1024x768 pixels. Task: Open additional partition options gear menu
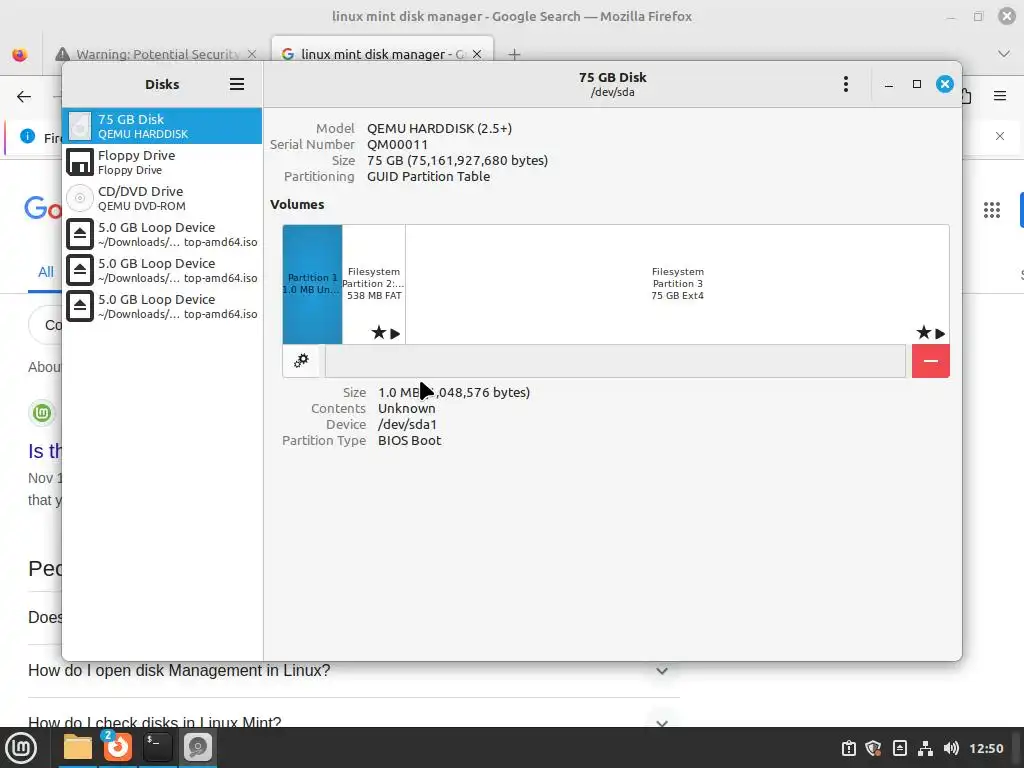click(301, 360)
